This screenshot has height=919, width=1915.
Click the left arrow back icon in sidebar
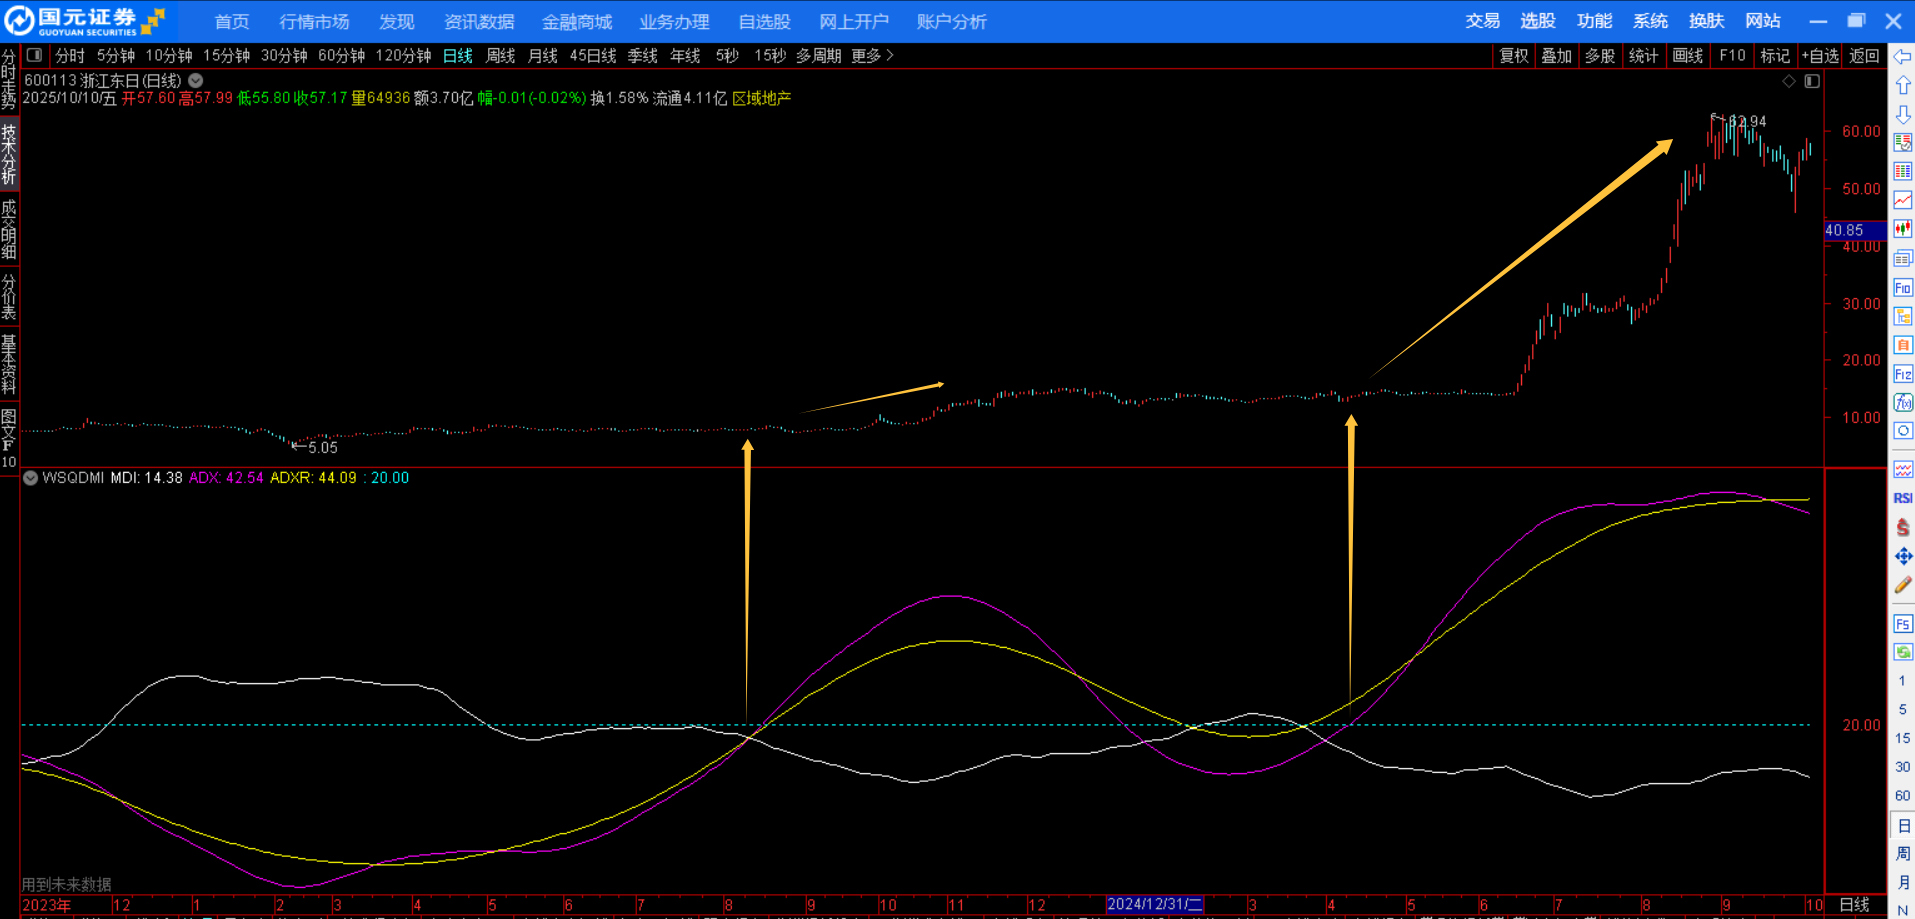1902,57
